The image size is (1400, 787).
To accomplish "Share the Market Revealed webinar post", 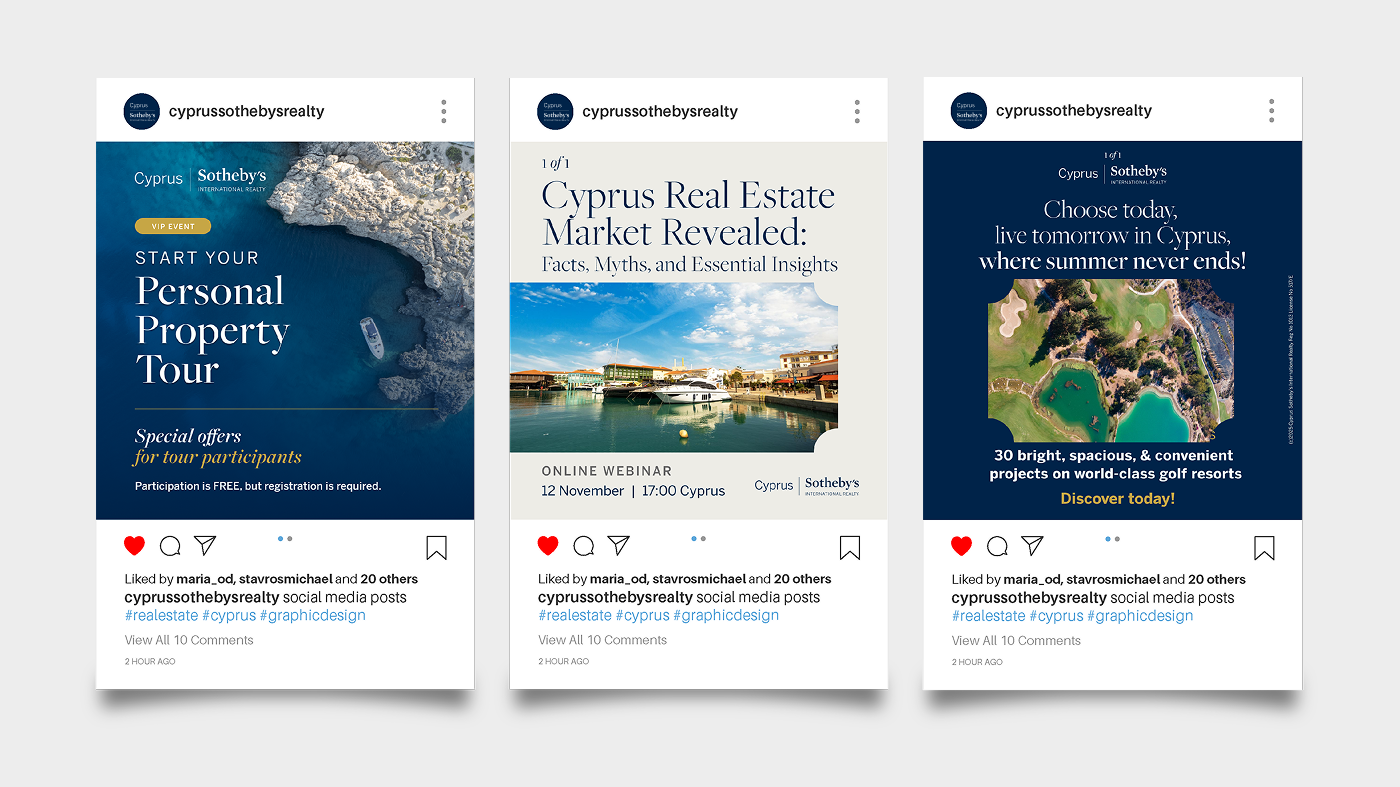I will (619, 545).
